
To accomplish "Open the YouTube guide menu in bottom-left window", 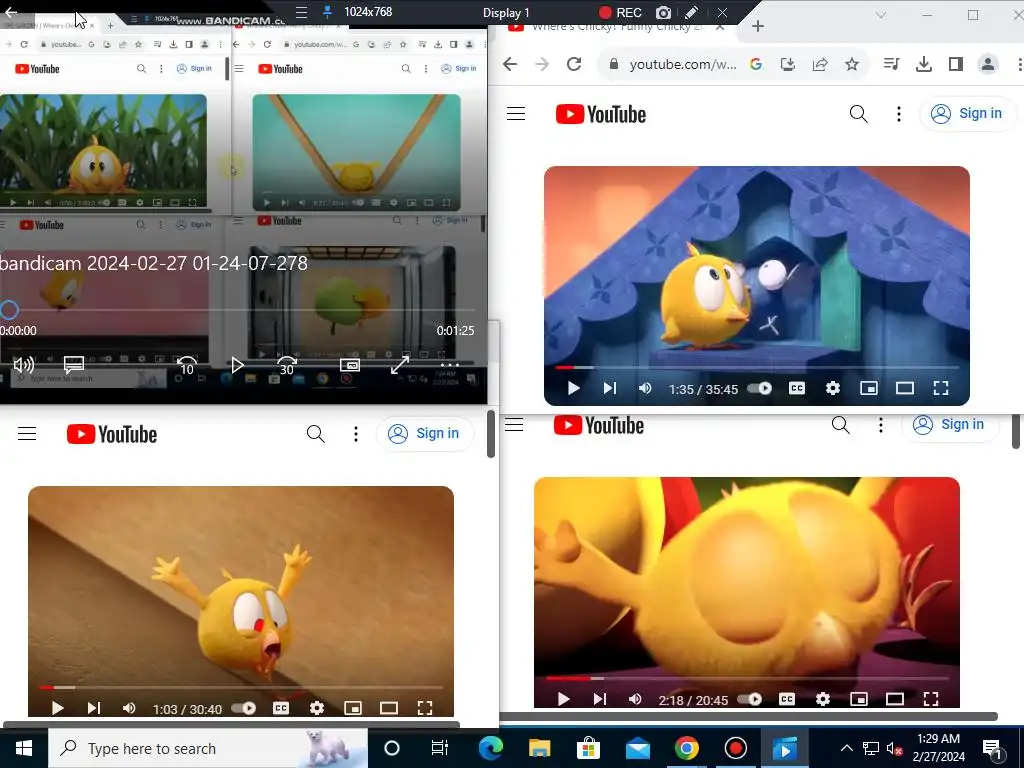I will point(27,434).
